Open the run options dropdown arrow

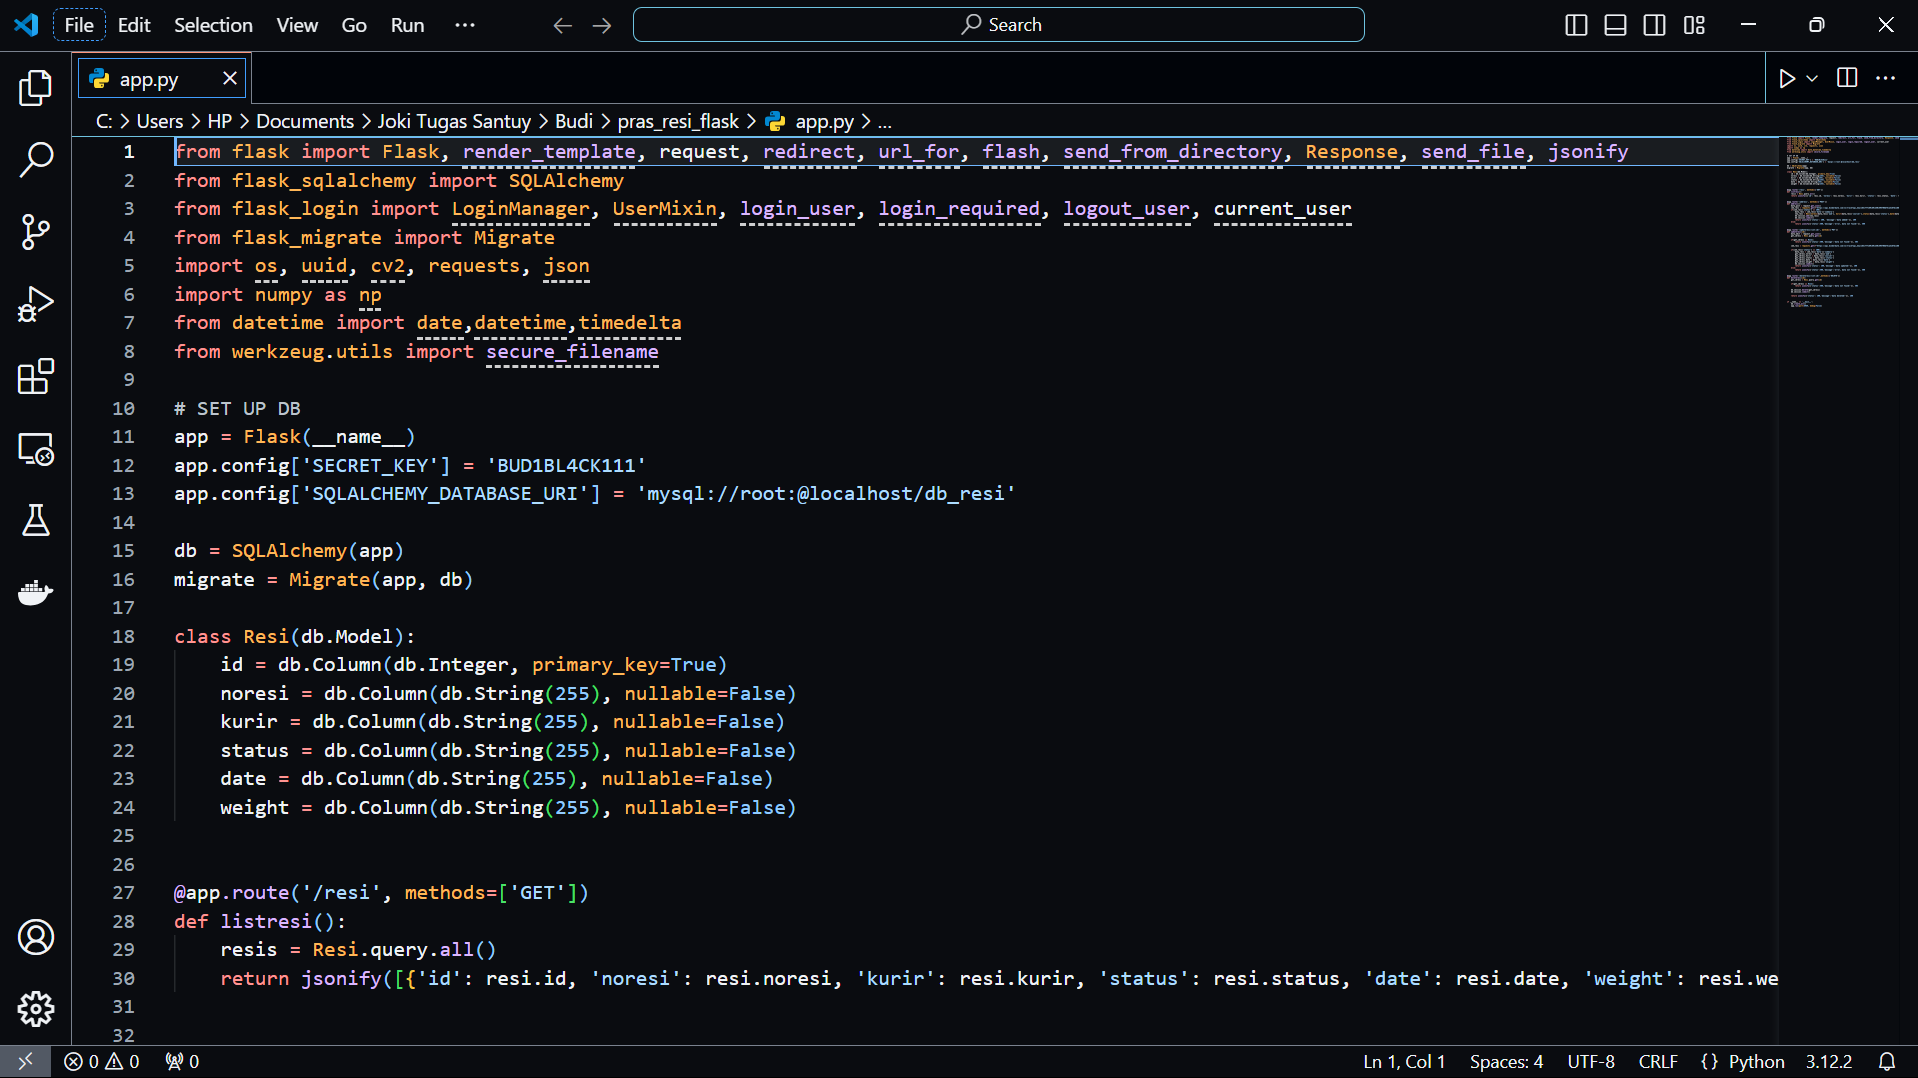click(1812, 78)
